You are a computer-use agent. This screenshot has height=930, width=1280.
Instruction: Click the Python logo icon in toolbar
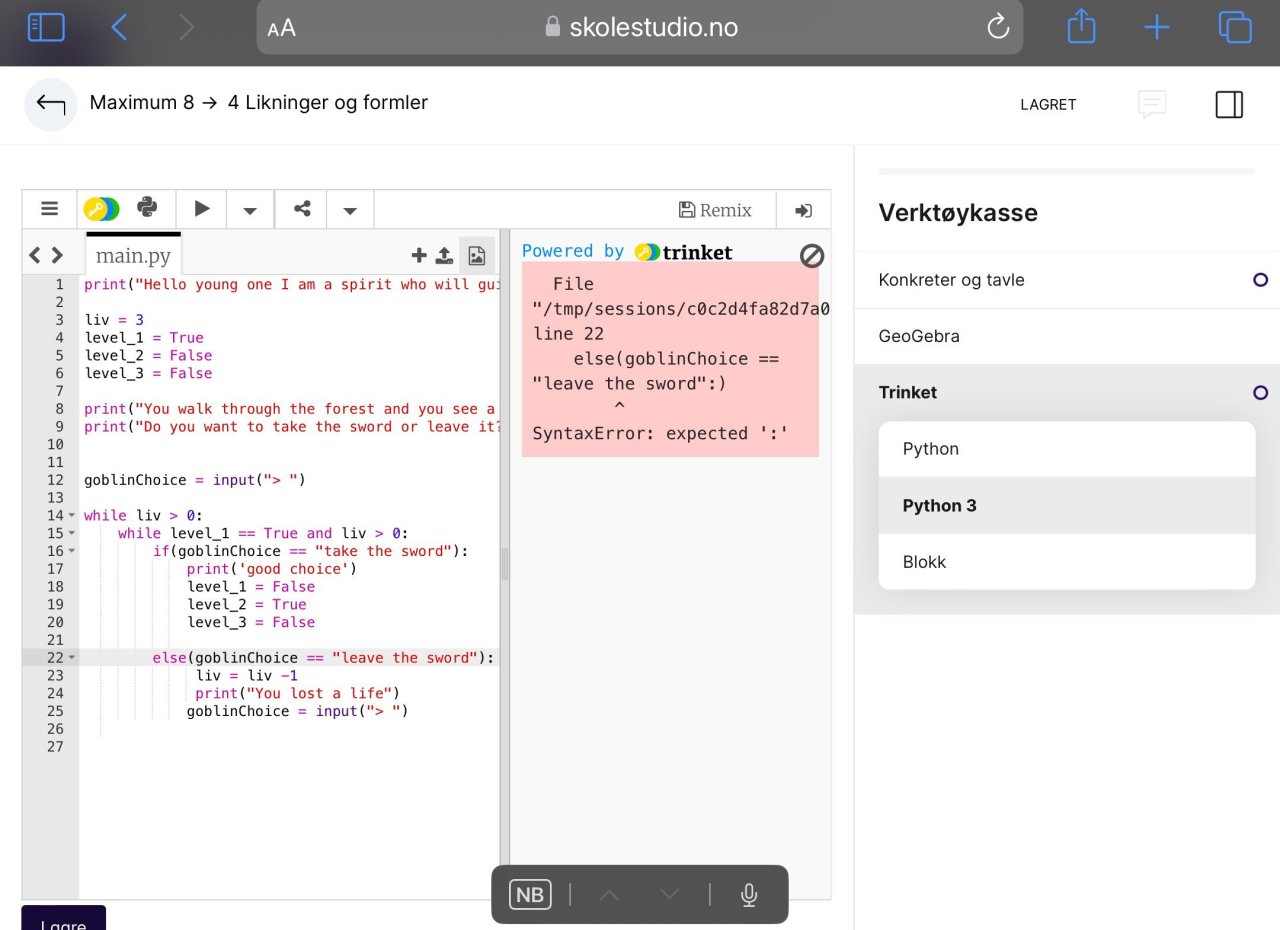click(148, 208)
